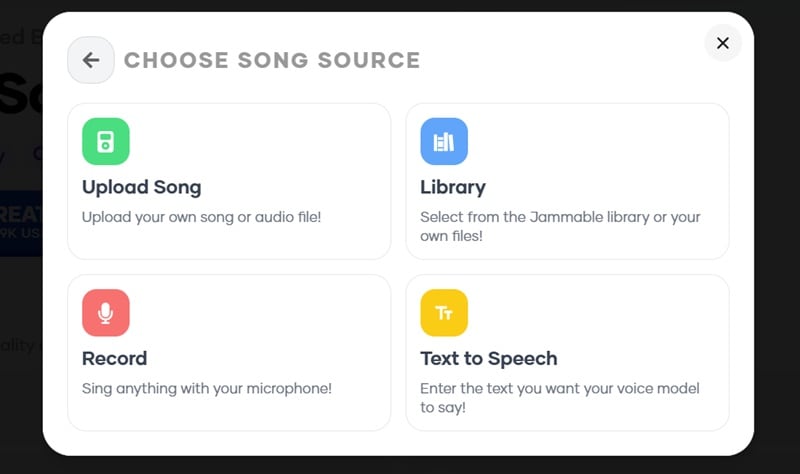Viewport: 800px width, 474px height.
Task: Click the "Enter the text you want" description
Action: point(559,388)
